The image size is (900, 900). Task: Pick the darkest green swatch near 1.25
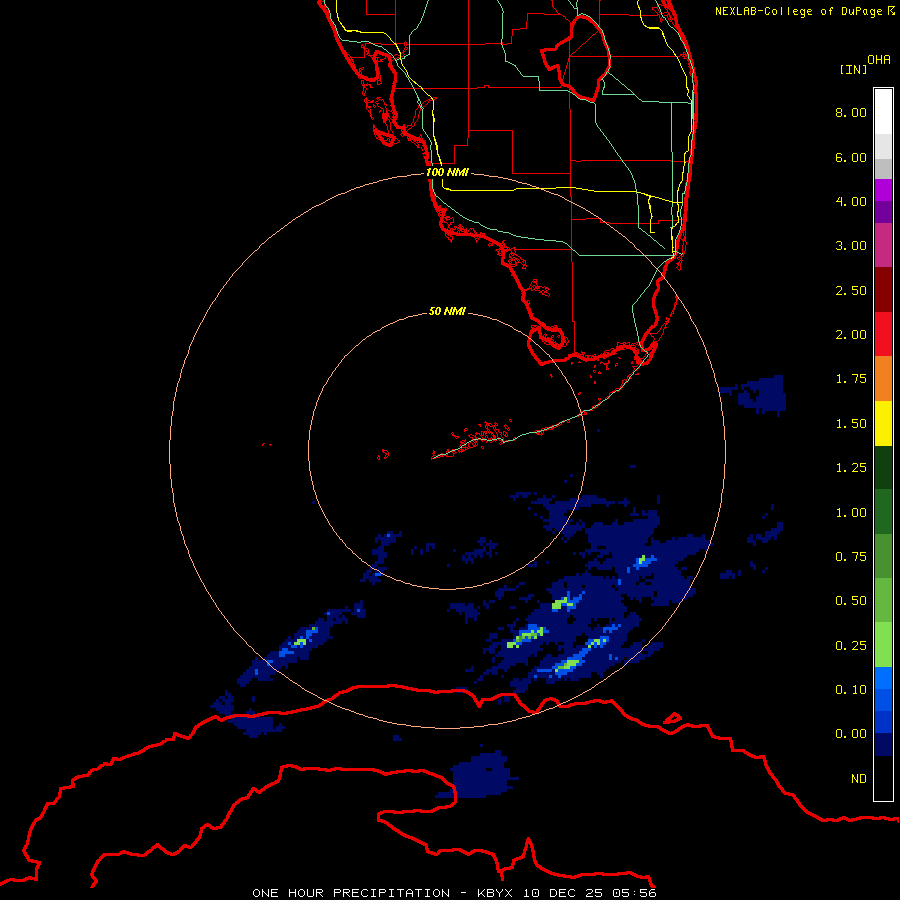pos(883,468)
